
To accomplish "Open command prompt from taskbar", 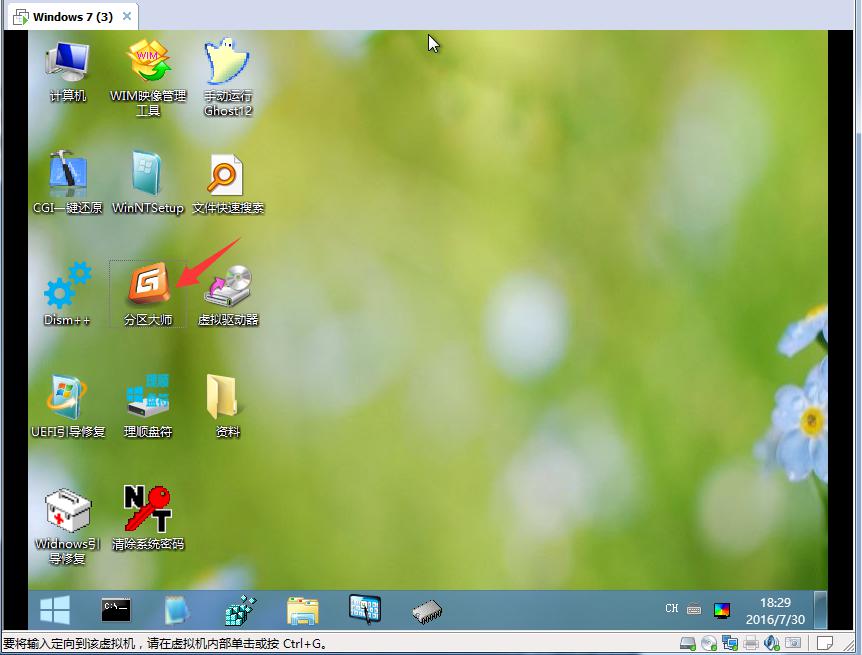I will [x=116, y=610].
